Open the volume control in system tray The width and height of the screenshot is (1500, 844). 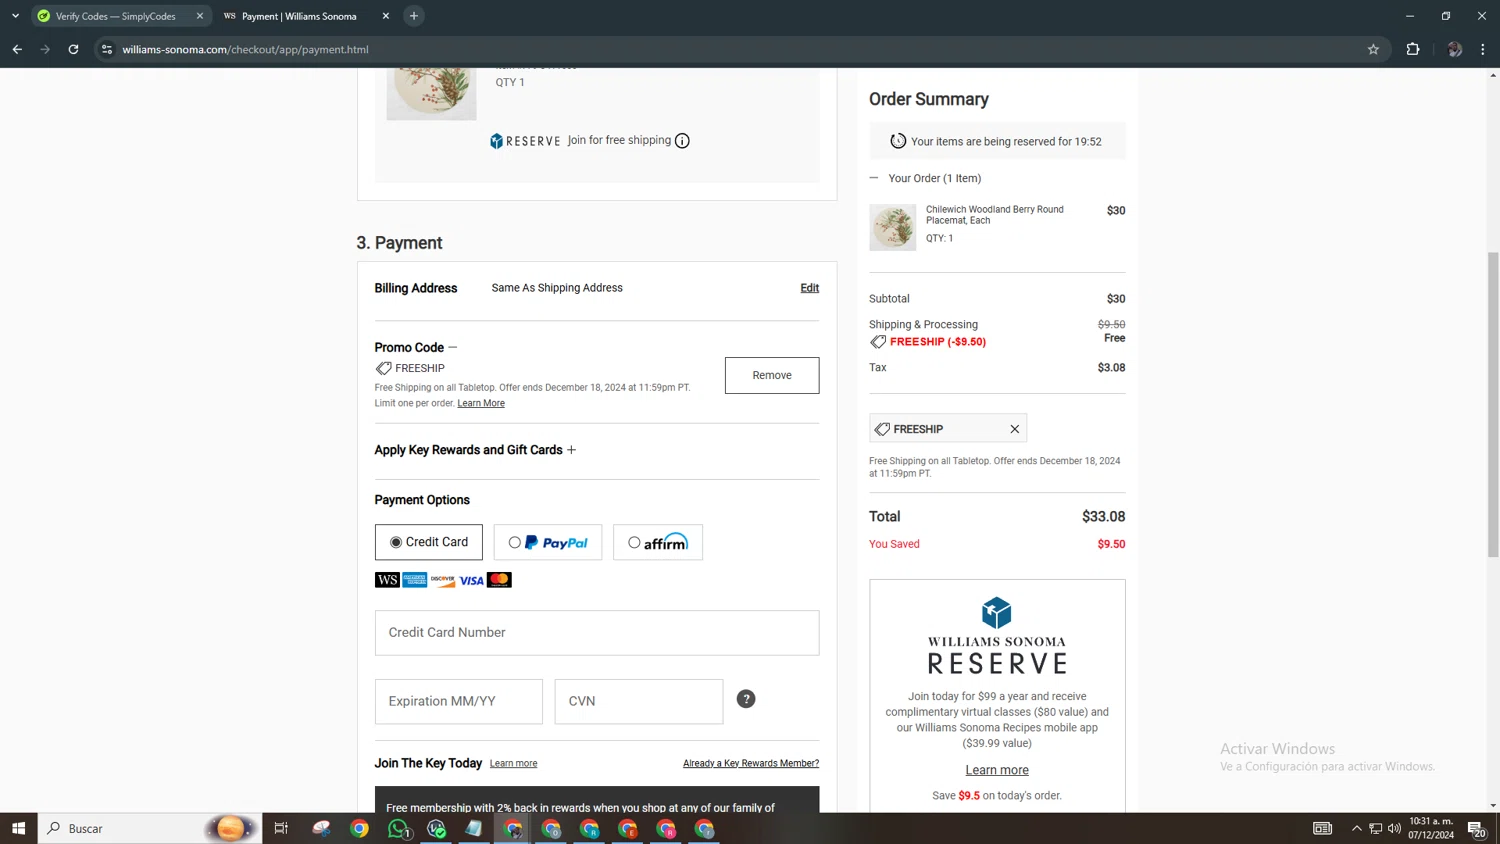[x=1394, y=828]
